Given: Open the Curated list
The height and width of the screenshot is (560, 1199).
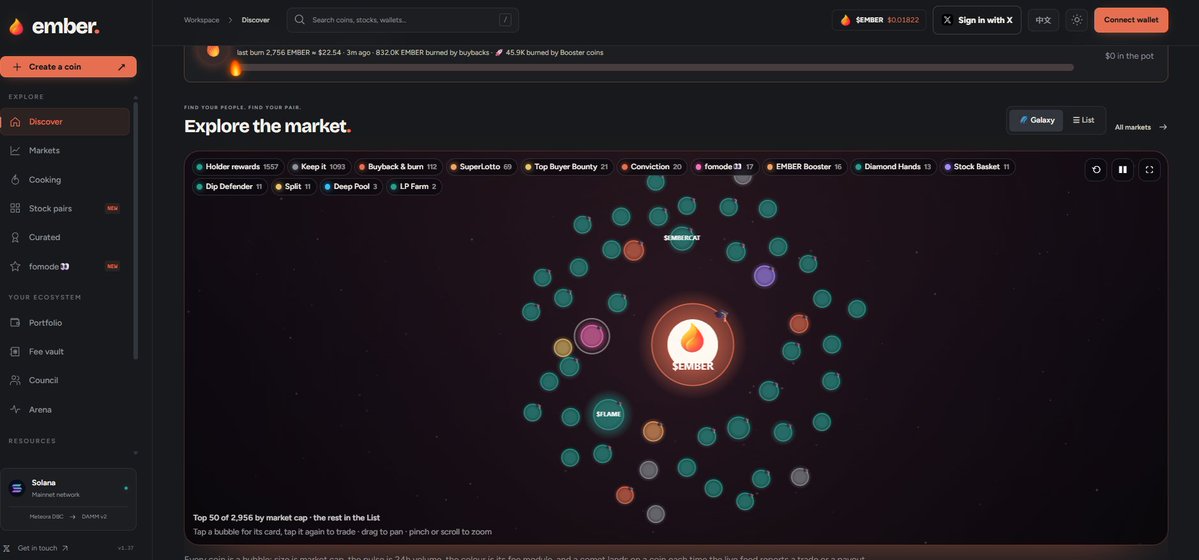Looking at the screenshot, I should pyautogui.click(x=65, y=237).
